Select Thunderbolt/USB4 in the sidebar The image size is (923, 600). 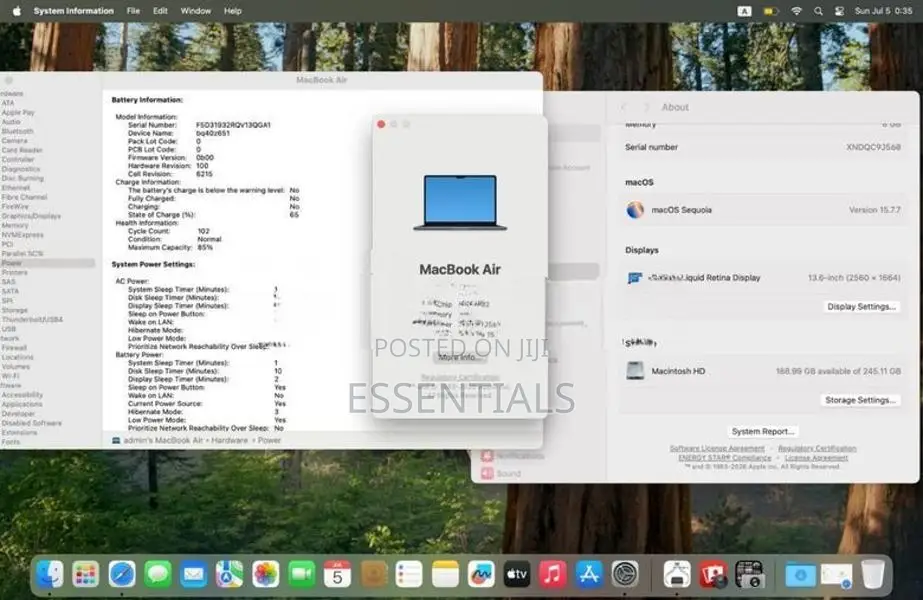(32, 320)
